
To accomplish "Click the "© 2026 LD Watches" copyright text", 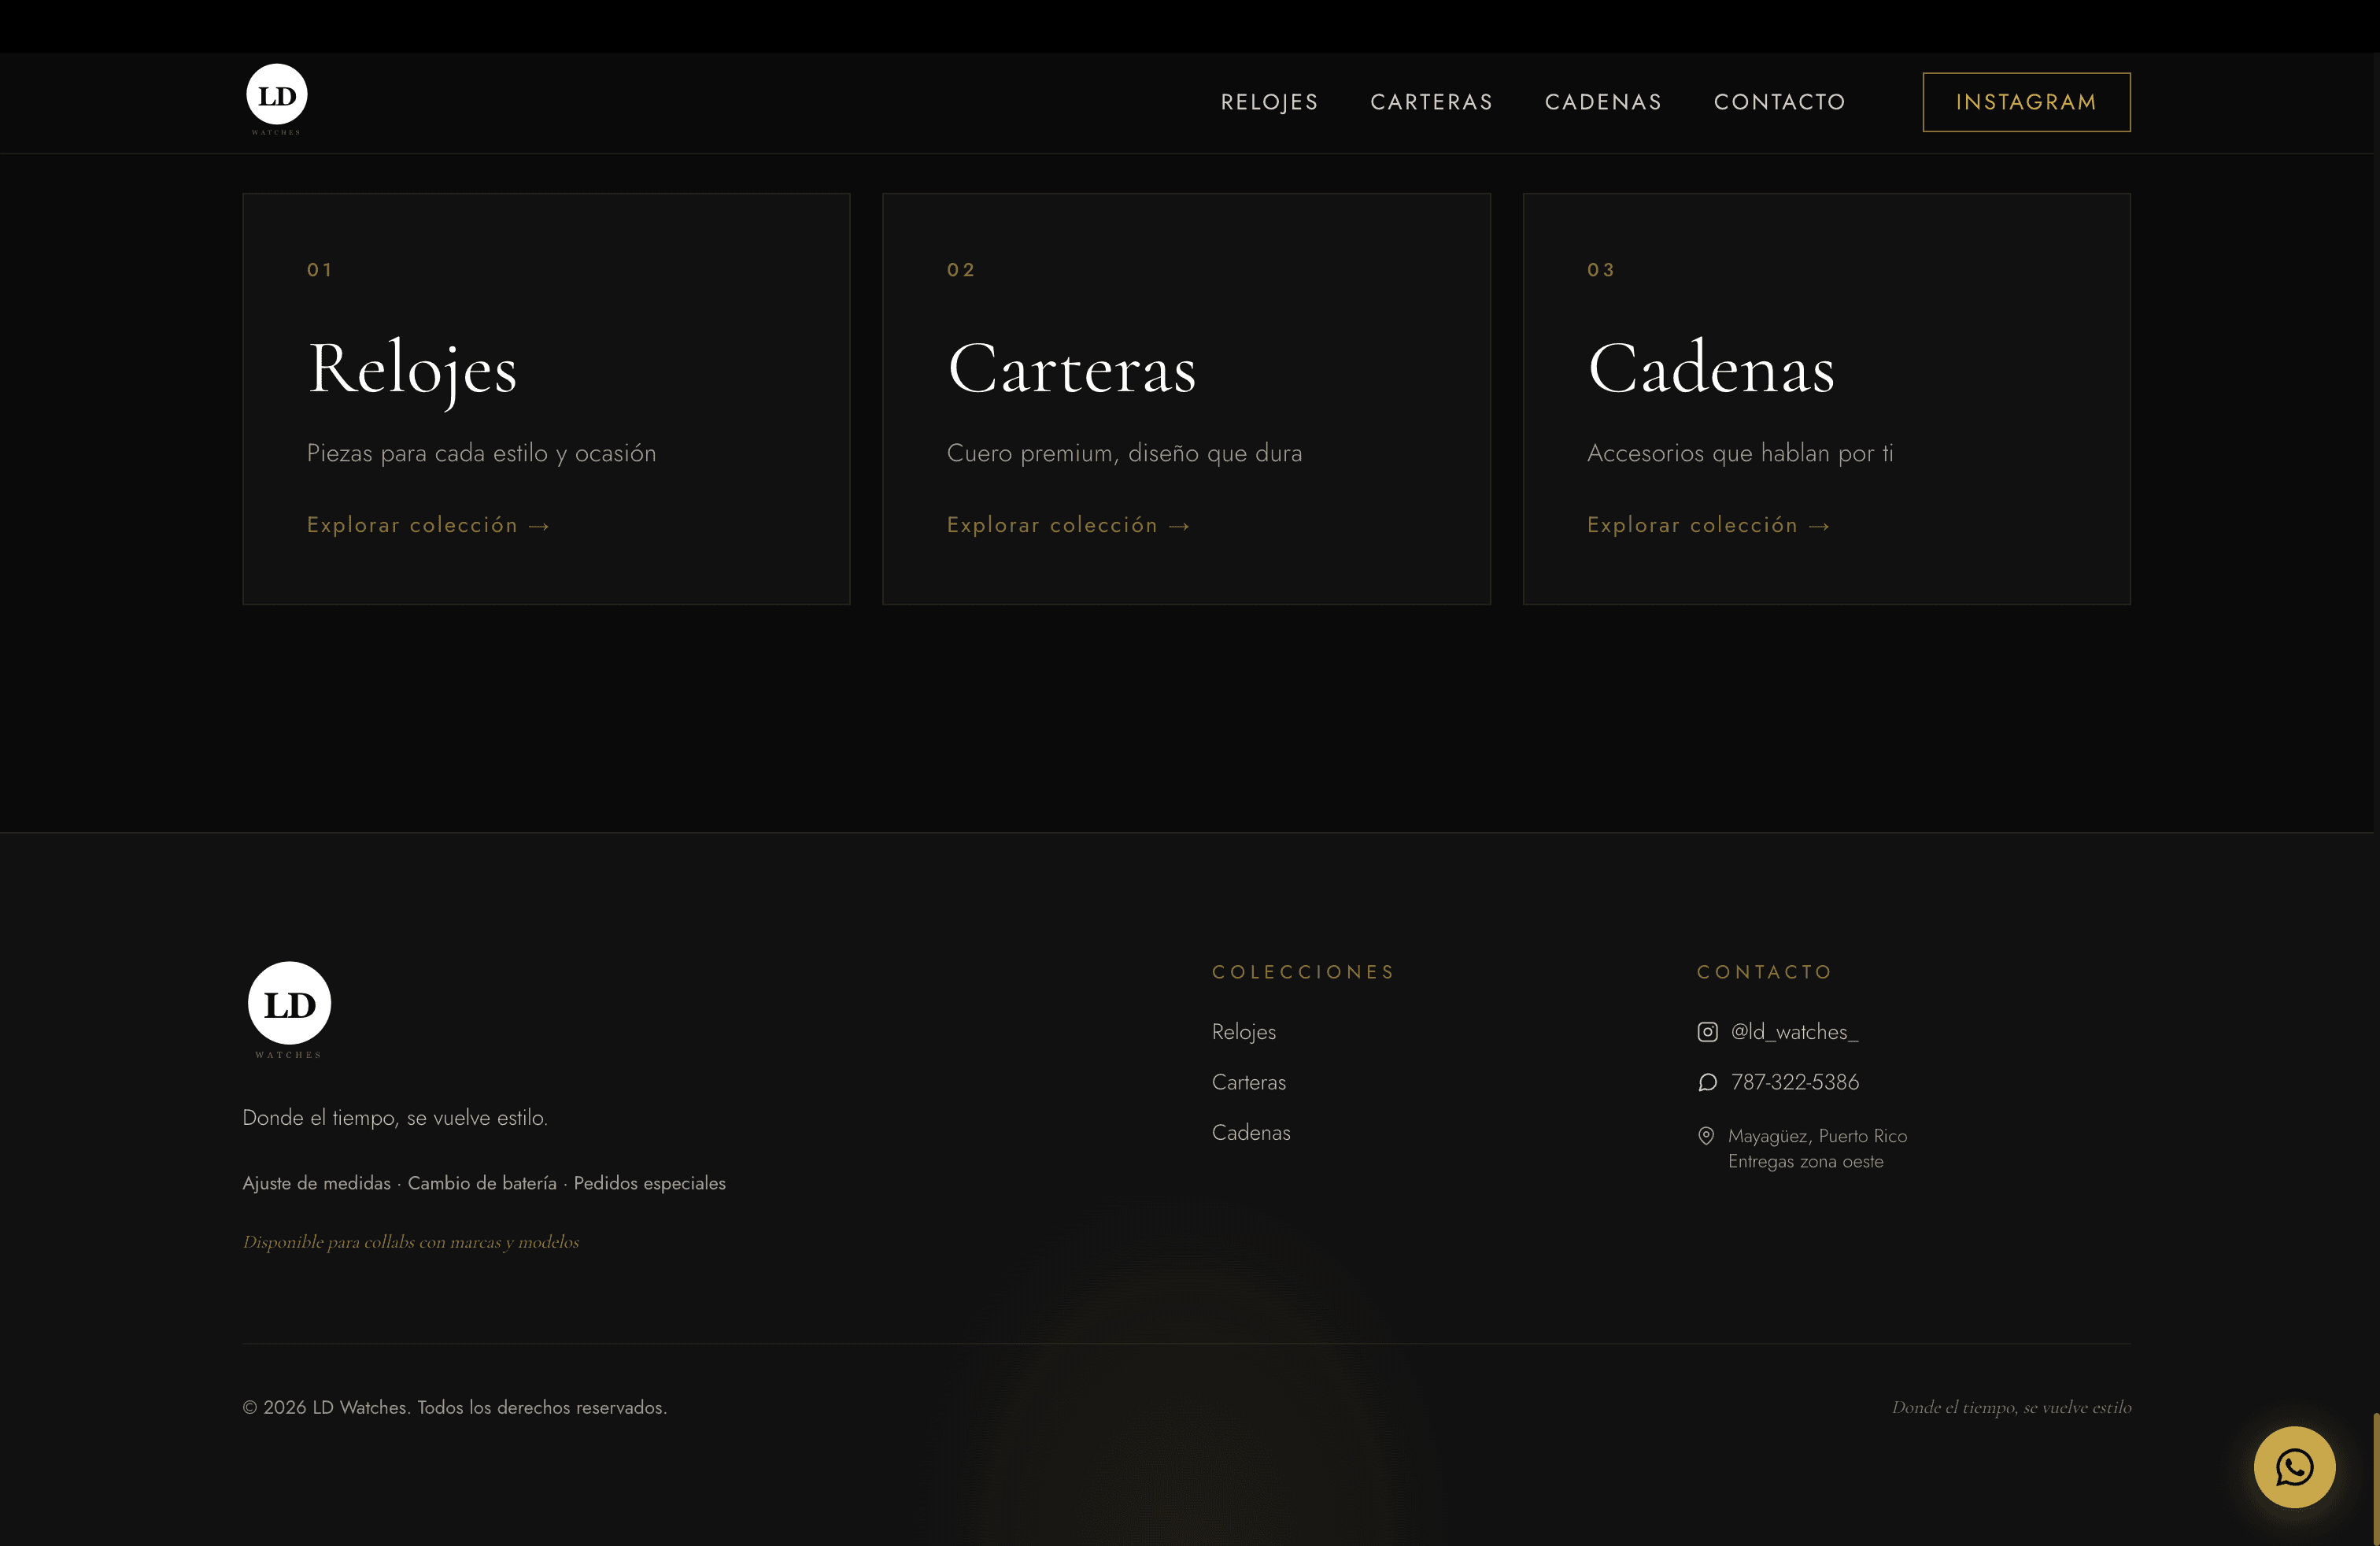I will pyautogui.click(x=454, y=1407).
